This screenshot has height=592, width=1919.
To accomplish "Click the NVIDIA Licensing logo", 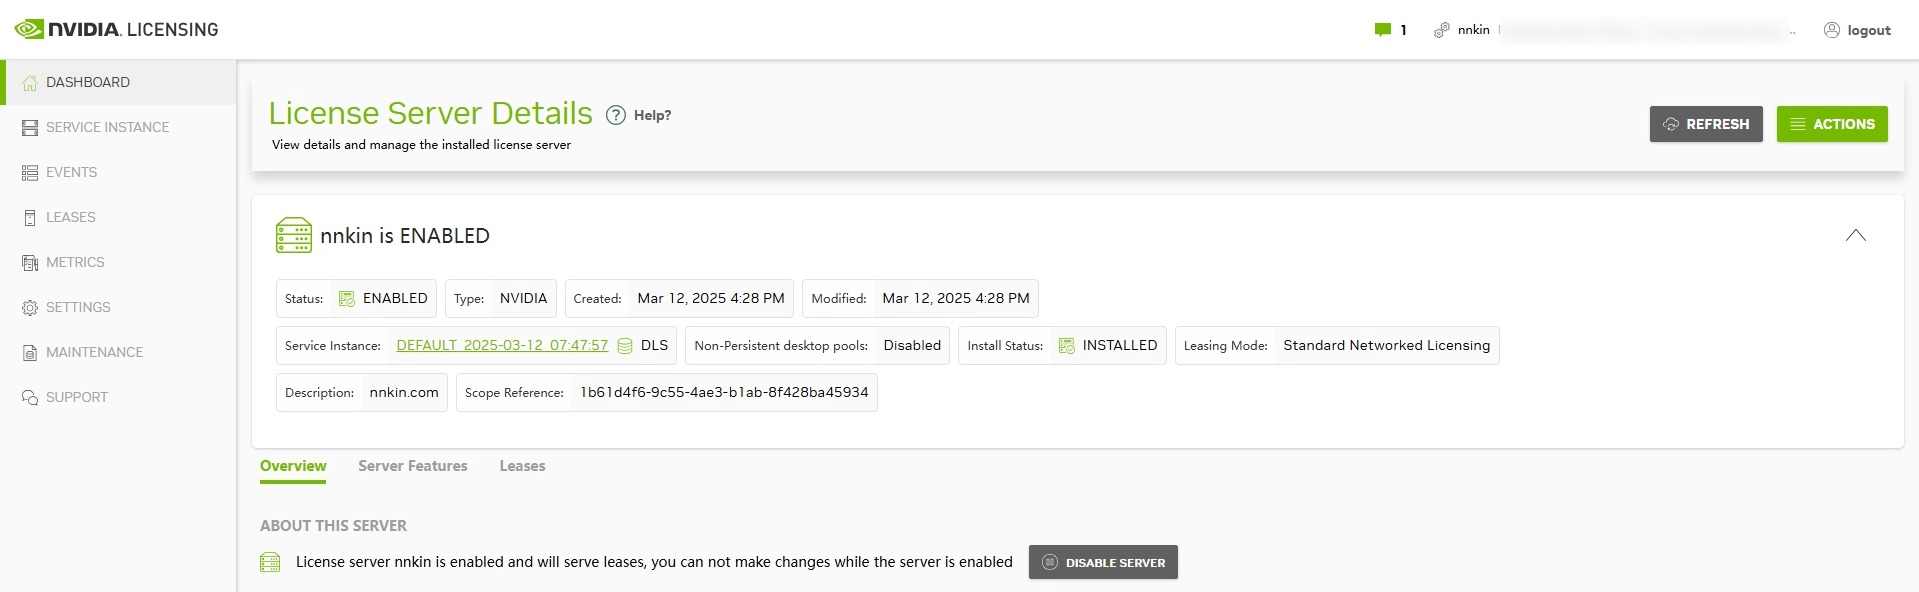I will (x=116, y=29).
